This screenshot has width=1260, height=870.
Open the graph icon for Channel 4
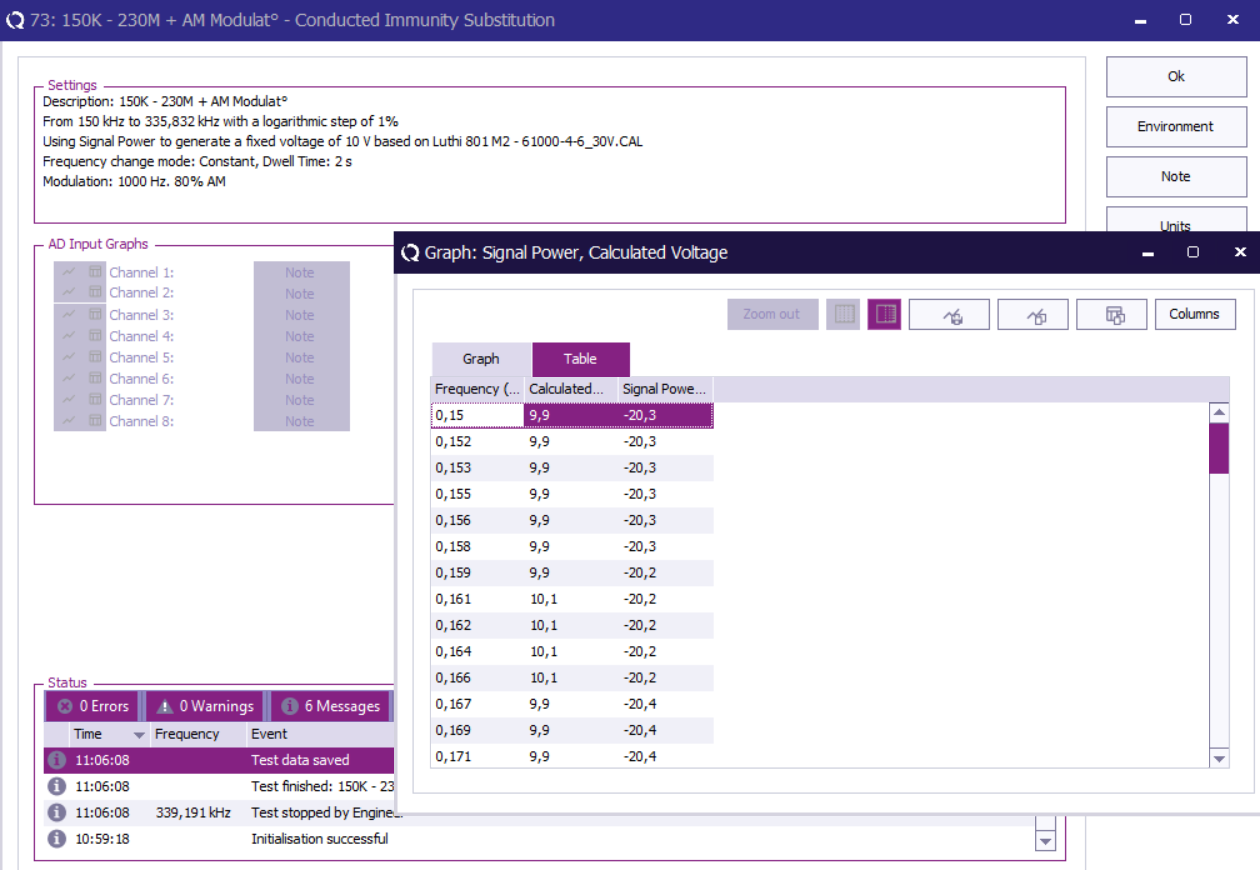click(68, 336)
